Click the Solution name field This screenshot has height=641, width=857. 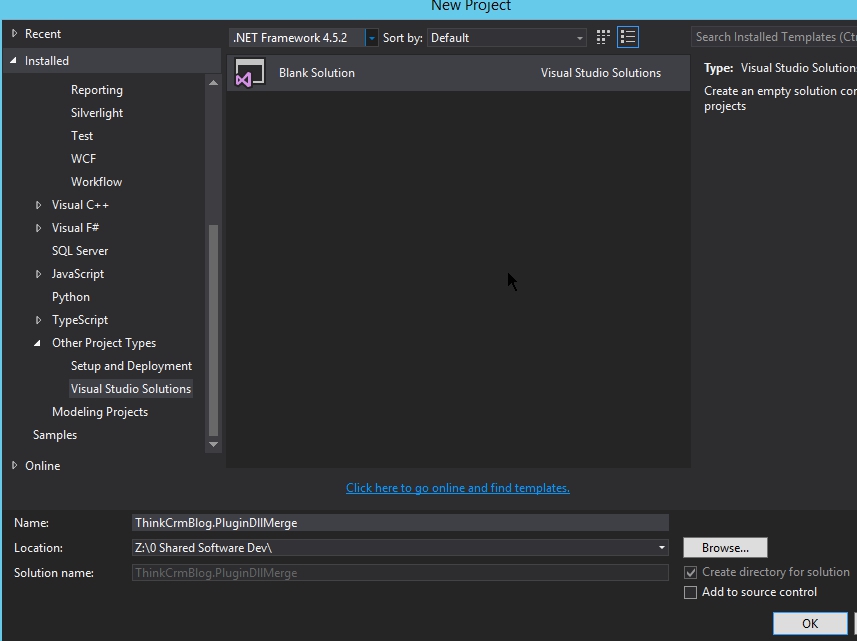pos(400,573)
